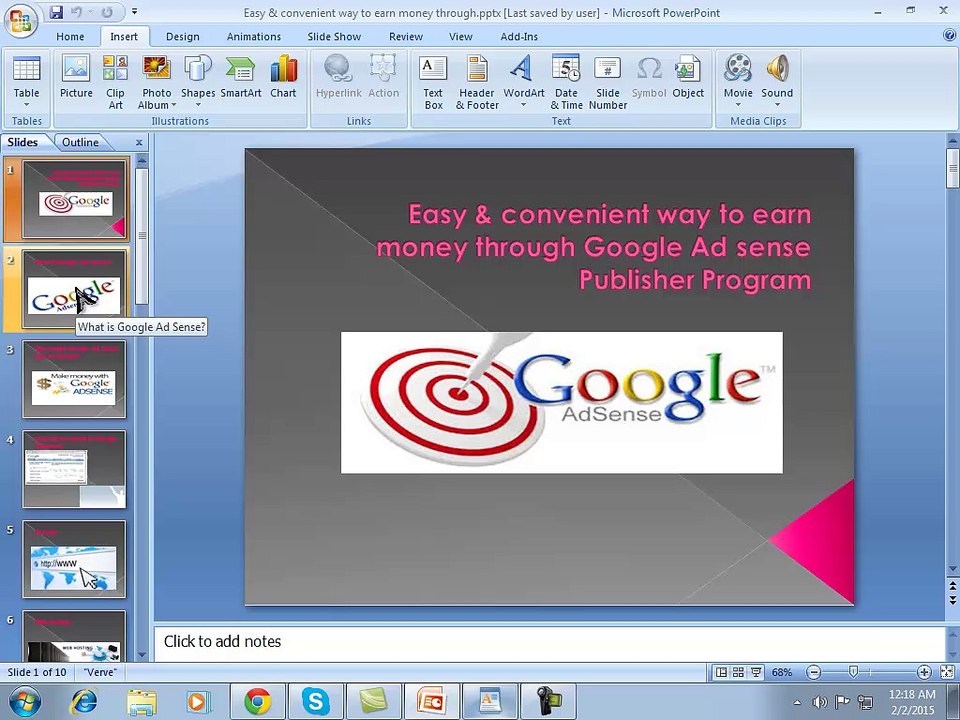960x720 pixels.
Task: Click the zoom slider handle
Action: point(853,672)
